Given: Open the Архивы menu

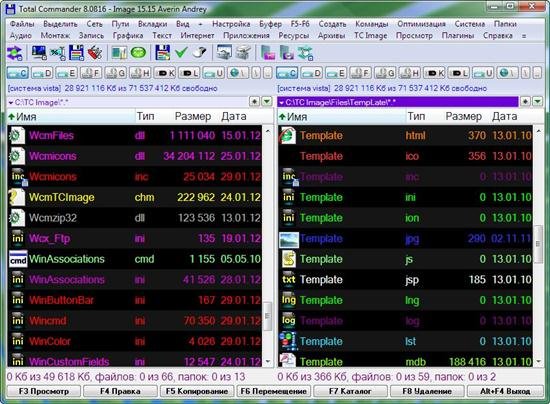Looking at the screenshot, I should pyautogui.click(x=331, y=35).
